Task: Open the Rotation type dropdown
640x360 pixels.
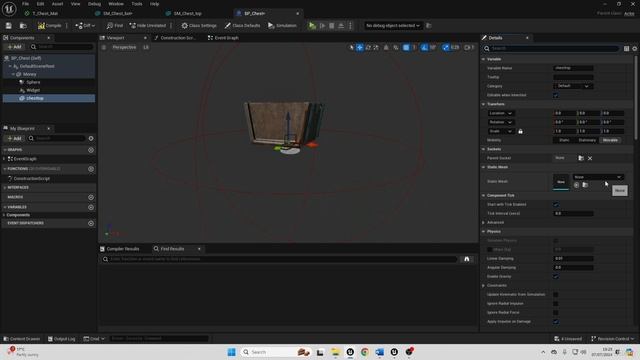Action: pyautogui.click(x=500, y=122)
